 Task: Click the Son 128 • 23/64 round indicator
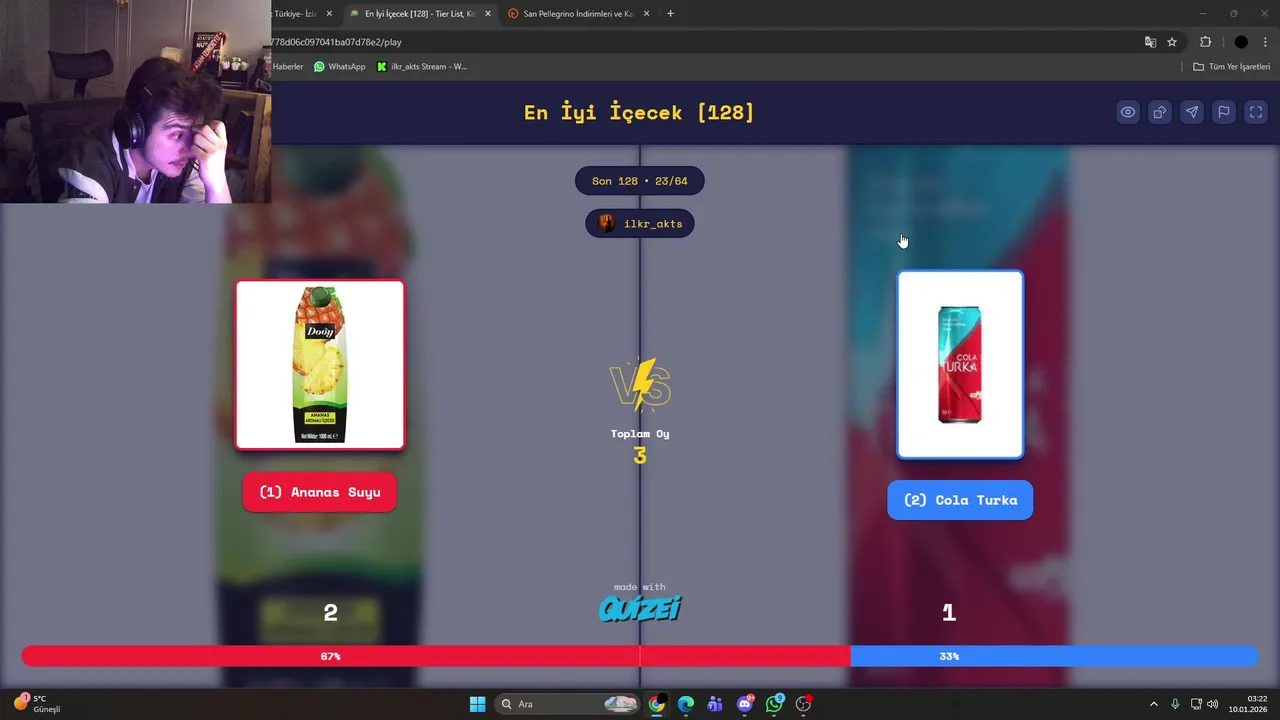640,181
